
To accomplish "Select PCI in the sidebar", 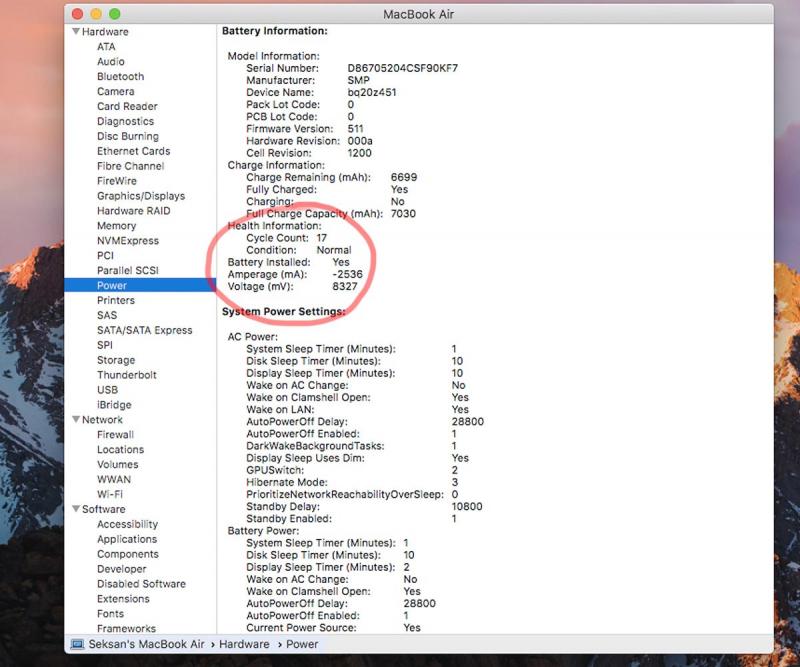I will (x=105, y=256).
